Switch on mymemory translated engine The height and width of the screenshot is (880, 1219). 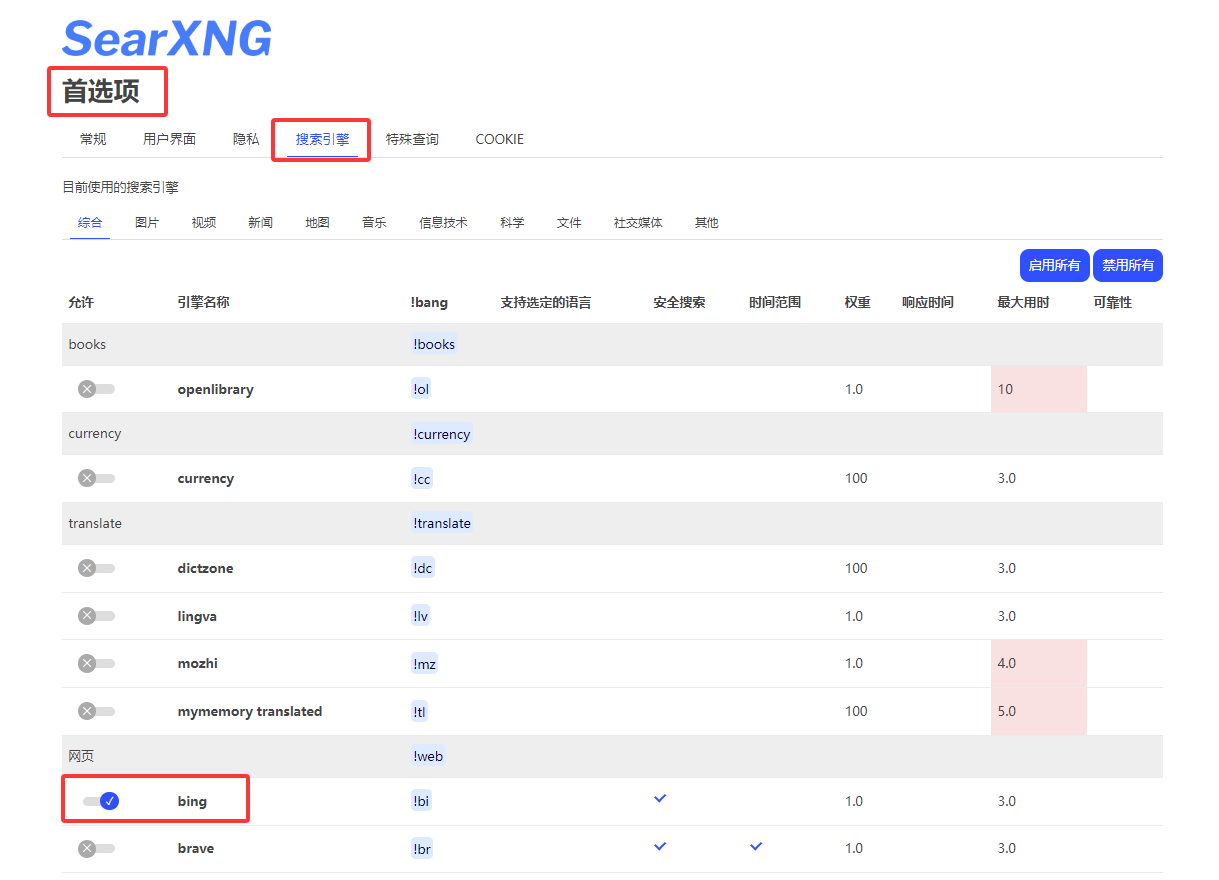(x=97, y=711)
